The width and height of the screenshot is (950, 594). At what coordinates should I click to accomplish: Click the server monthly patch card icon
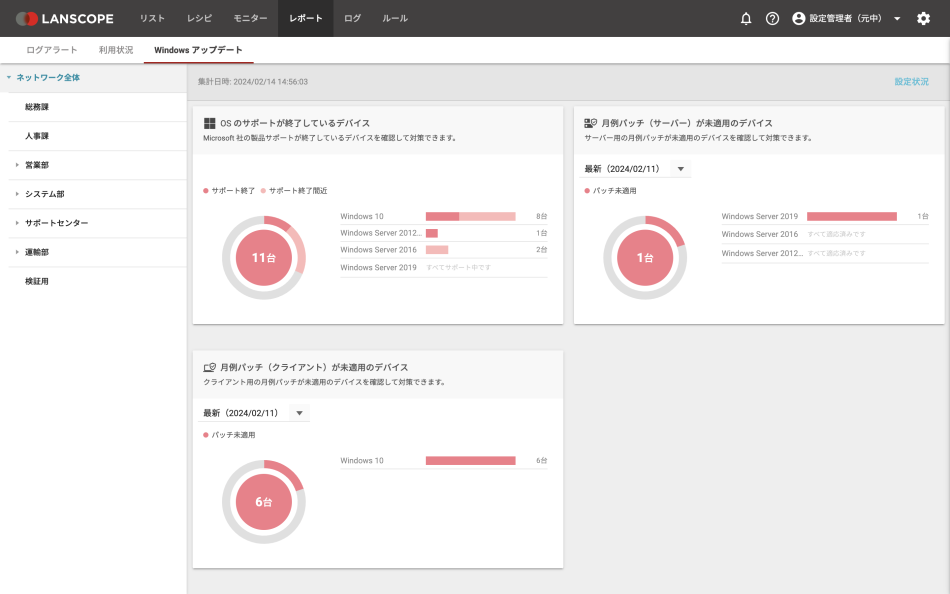coord(591,123)
